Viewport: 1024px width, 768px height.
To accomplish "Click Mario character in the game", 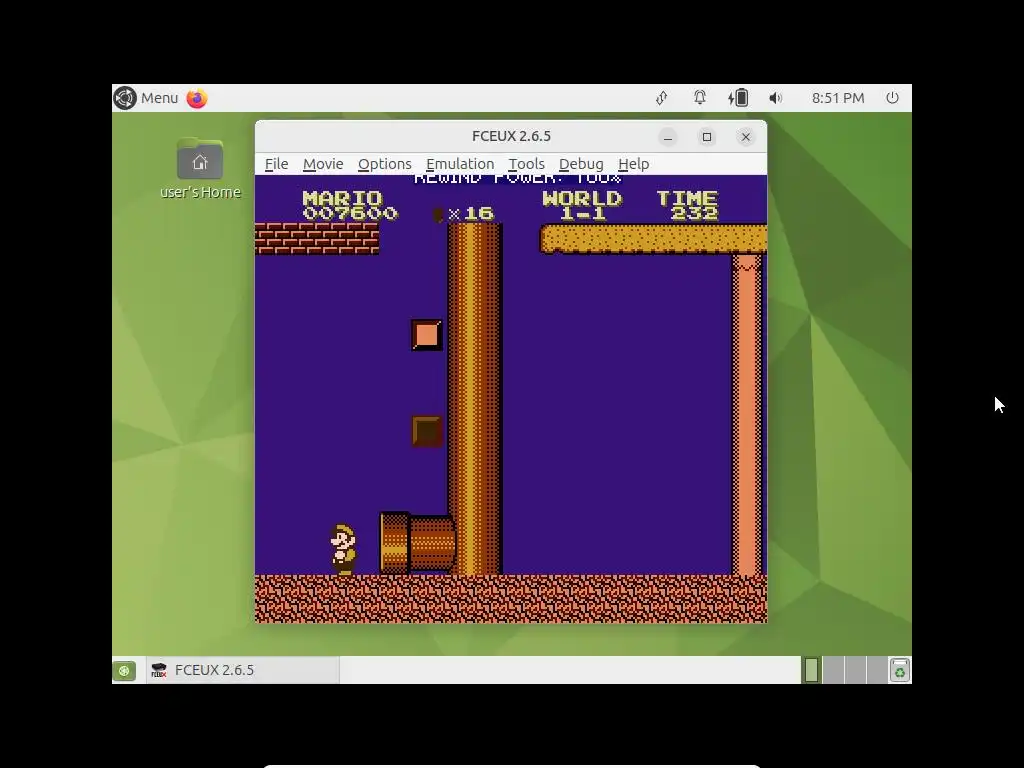I will point(344,549).
